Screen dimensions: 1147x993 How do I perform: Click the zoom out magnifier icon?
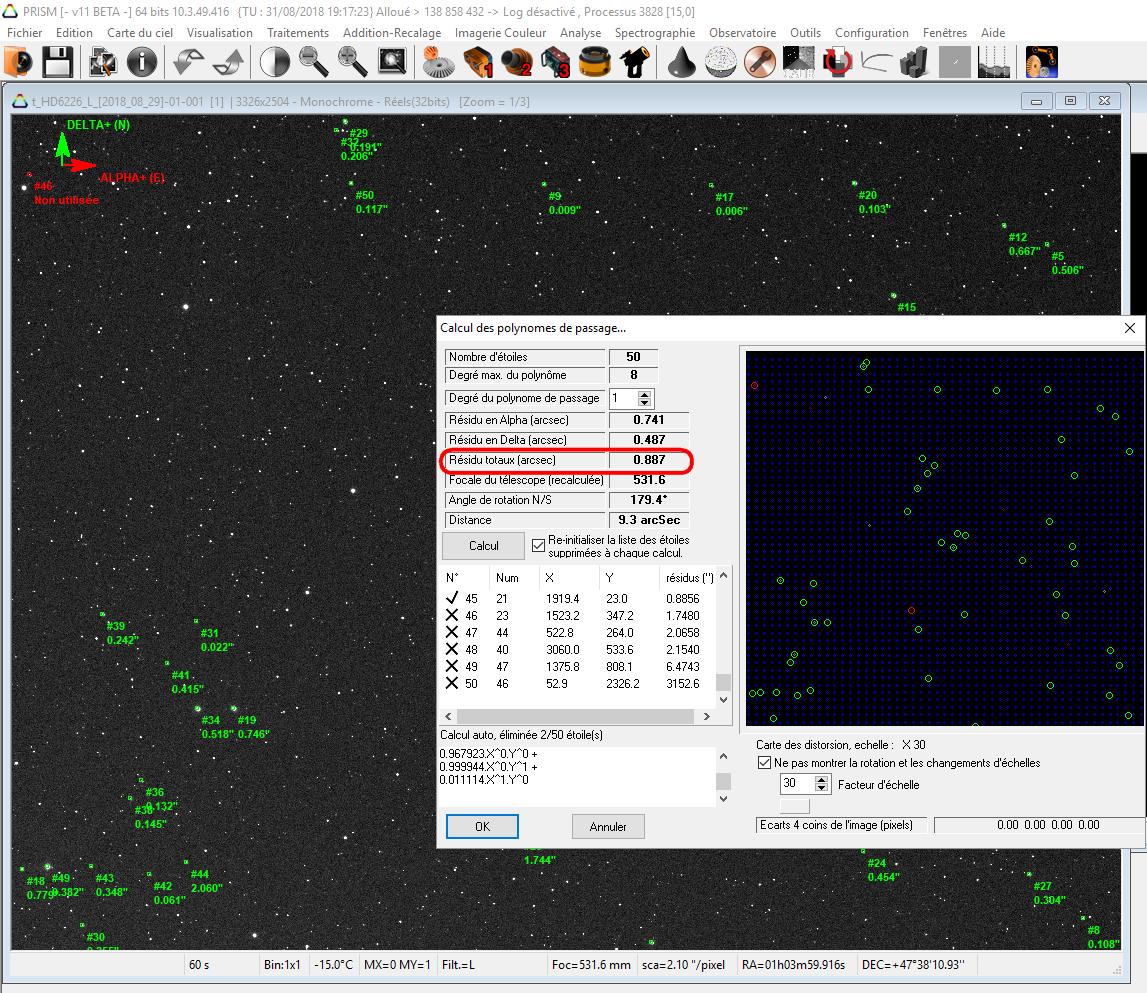pyautogui.click(x=314, y=63)
